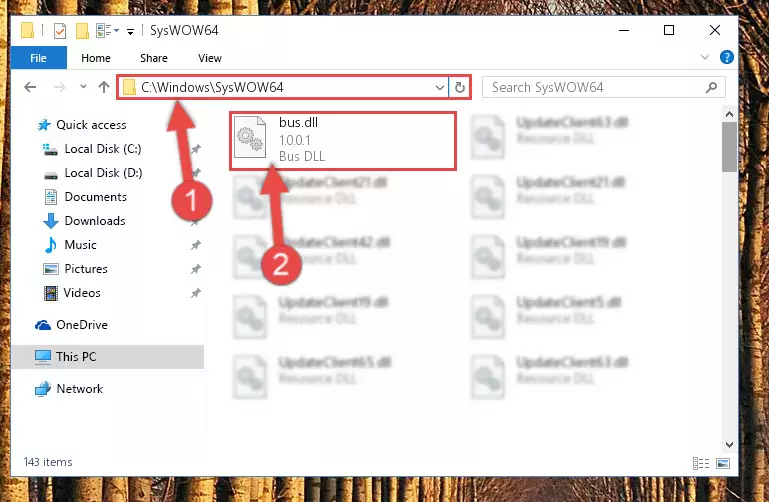The height and width of the screenshot is (502, 769).
Task: Click the bus.dll gear file icon
Action: click(x=250, y=138)
